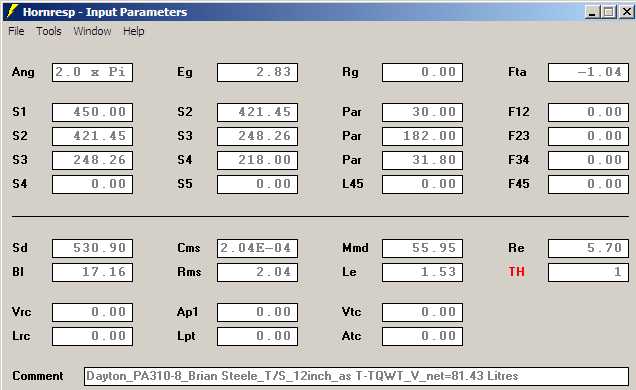The height and width of the screenshot is (390, 636).
Task: Click the Ang label
Action: [x=23, y=72]
